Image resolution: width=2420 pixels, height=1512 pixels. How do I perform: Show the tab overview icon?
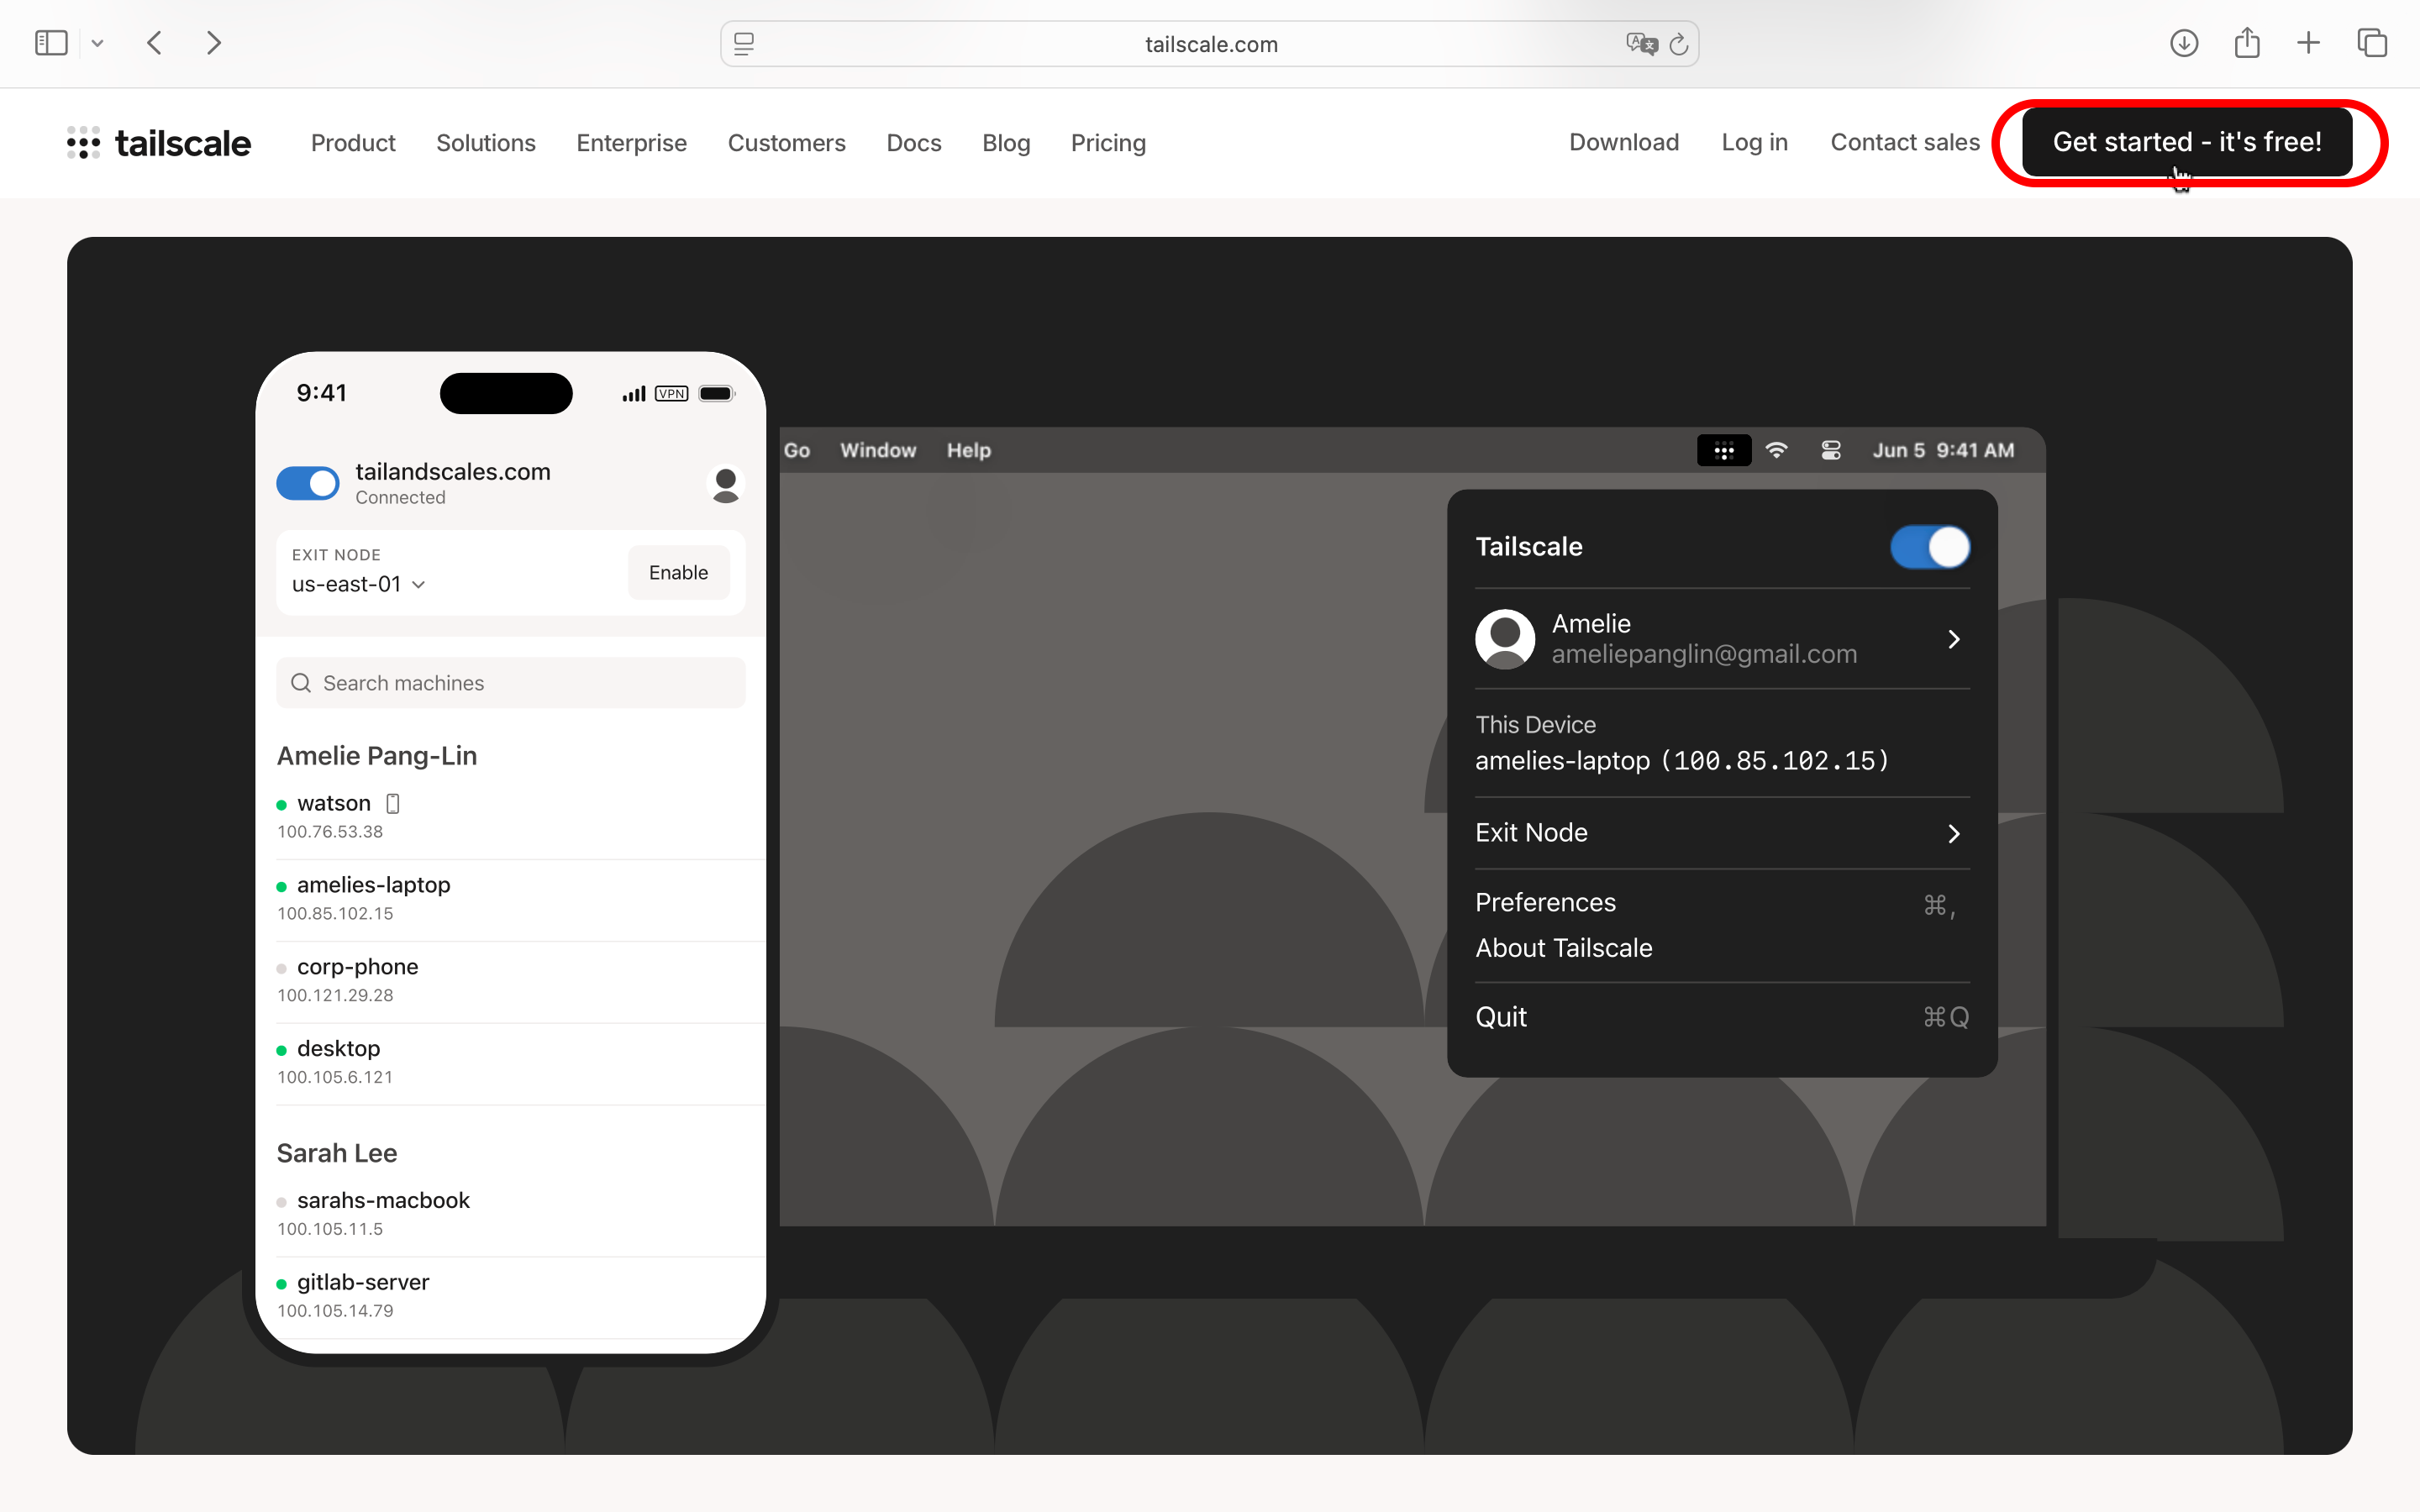click(x=2372, y=43)
